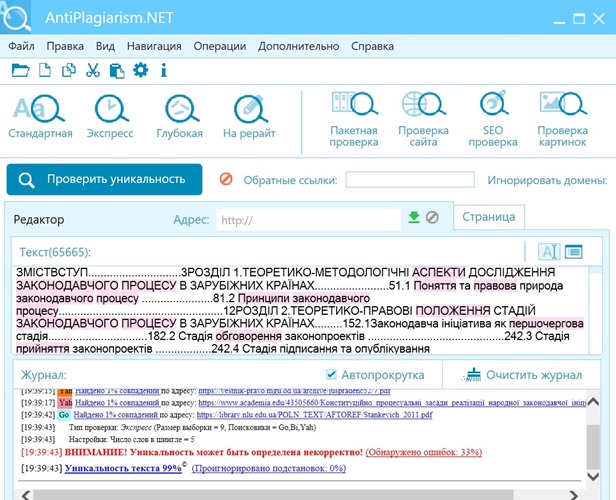Paste with the clipboard toolbar icon
The height and width of the screenshot is (500, 616).
[x=117, y=71]
